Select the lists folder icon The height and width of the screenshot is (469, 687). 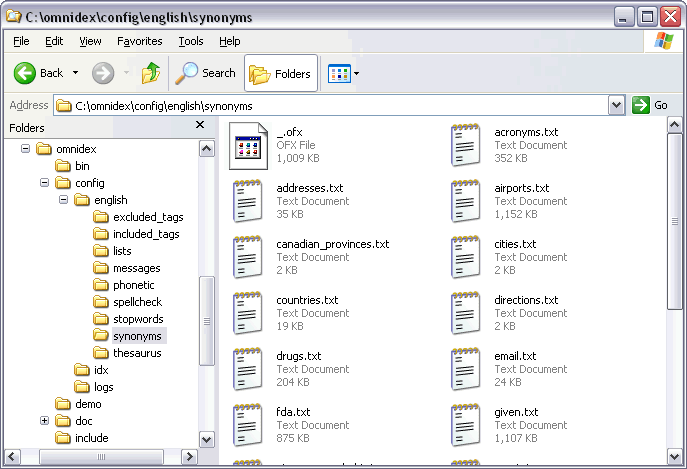coord(101,251)
